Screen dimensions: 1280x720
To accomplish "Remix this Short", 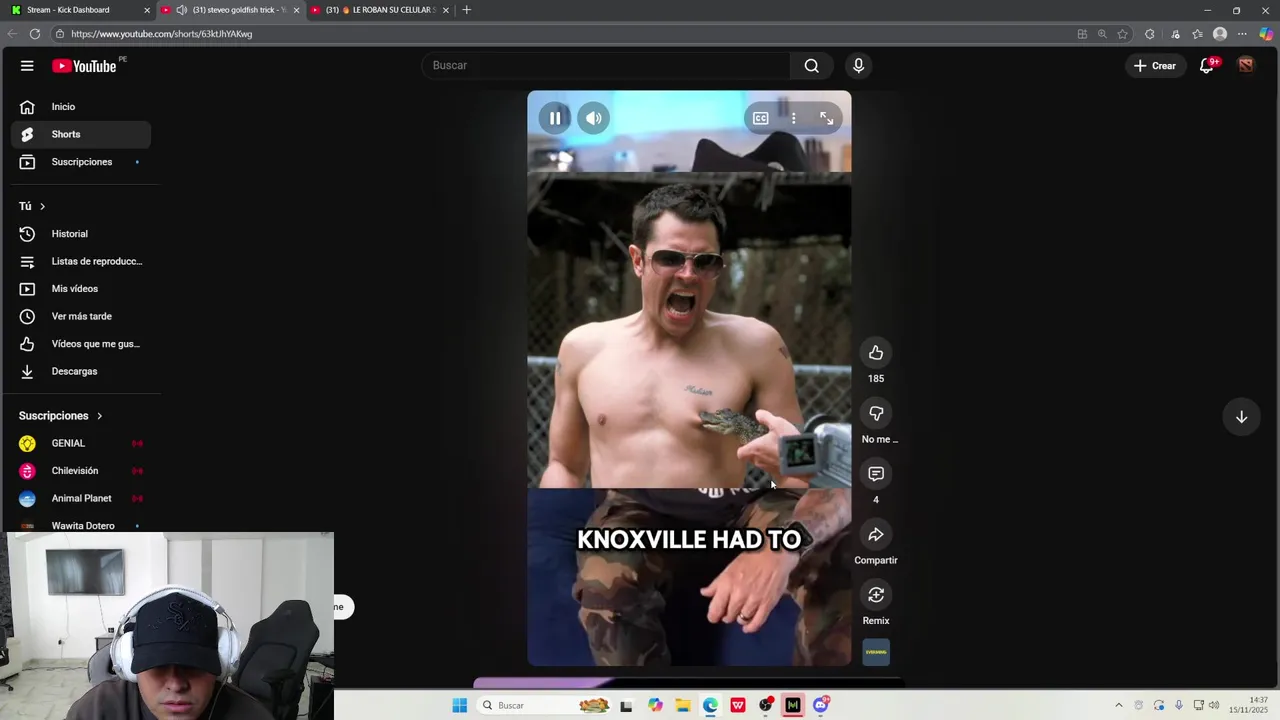I will pyautogui.click(x=876, y=595).
